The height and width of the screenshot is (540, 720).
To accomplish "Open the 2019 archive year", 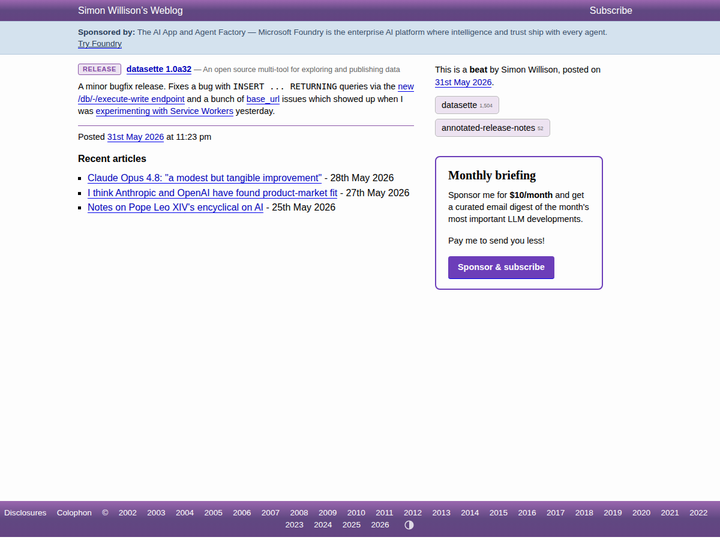I will coord(613,513).
